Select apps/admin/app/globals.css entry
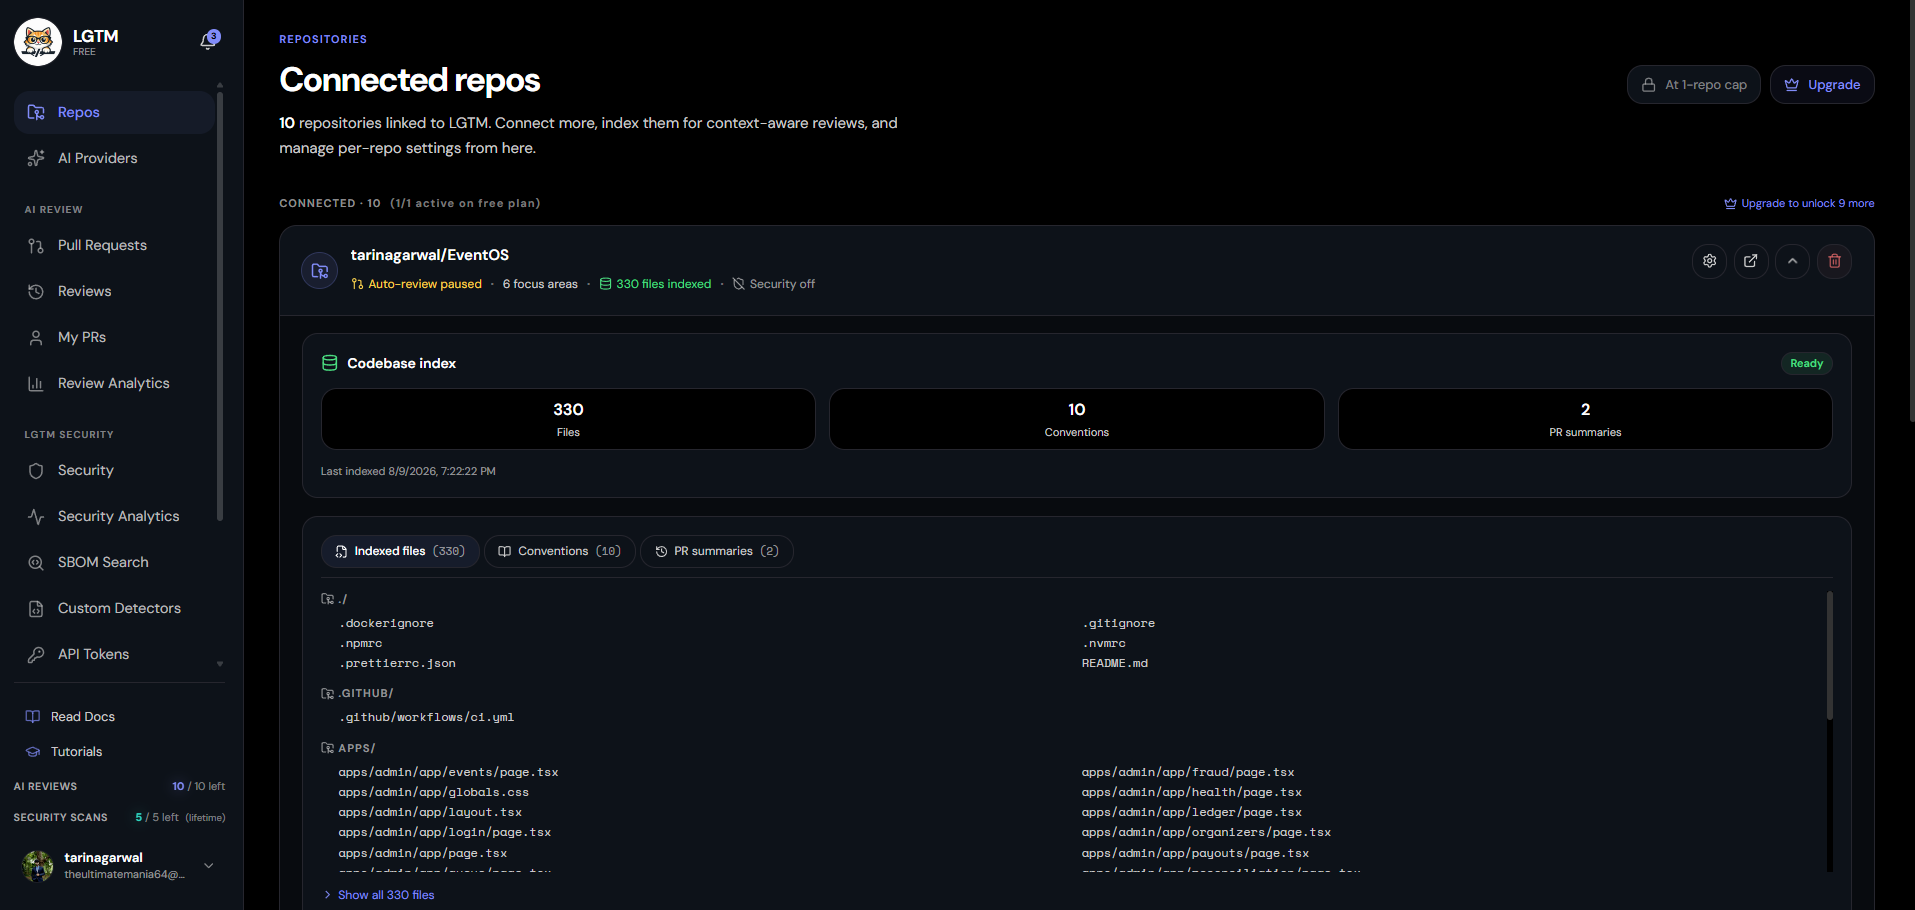Image resolution: width=1915 pixels, height=910 pixels. (433, 792)
